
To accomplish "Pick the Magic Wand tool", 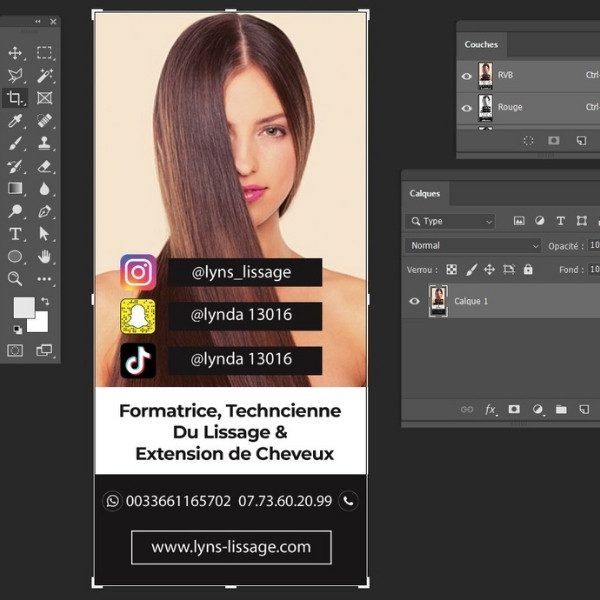I will point(44,76).
